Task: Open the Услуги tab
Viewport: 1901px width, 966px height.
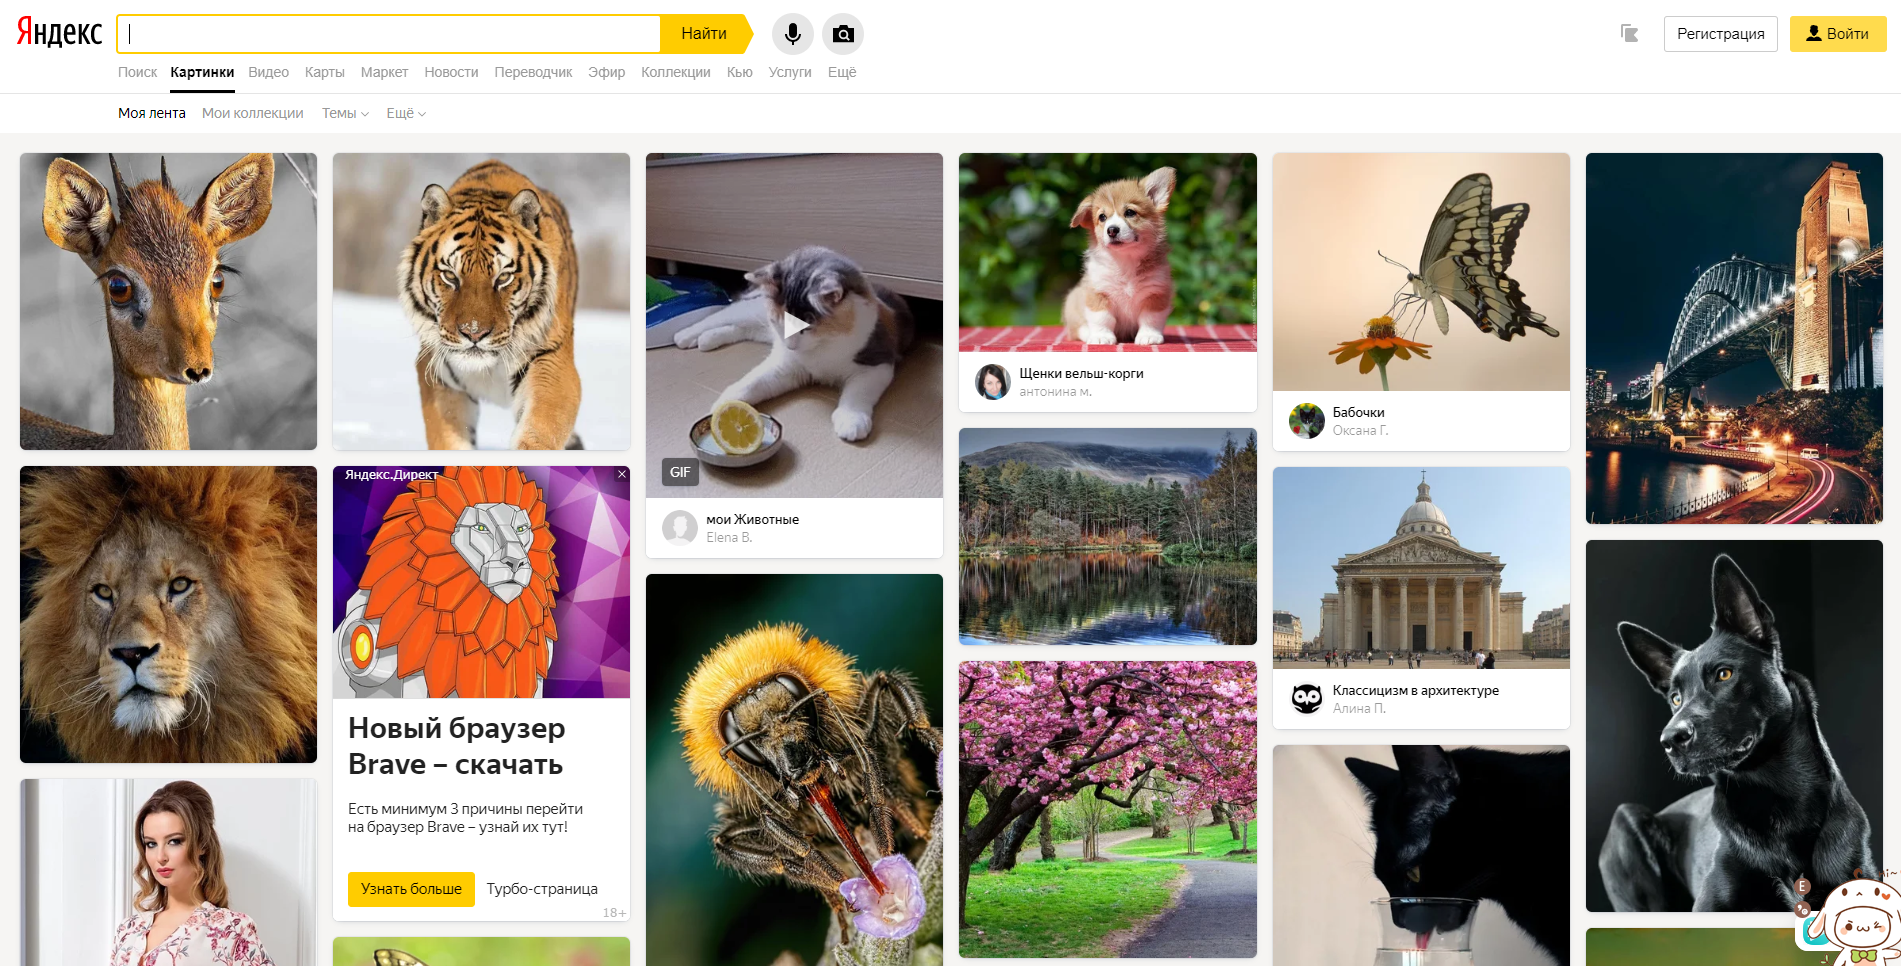Action: pyautogui.click(x=789, y=72)
